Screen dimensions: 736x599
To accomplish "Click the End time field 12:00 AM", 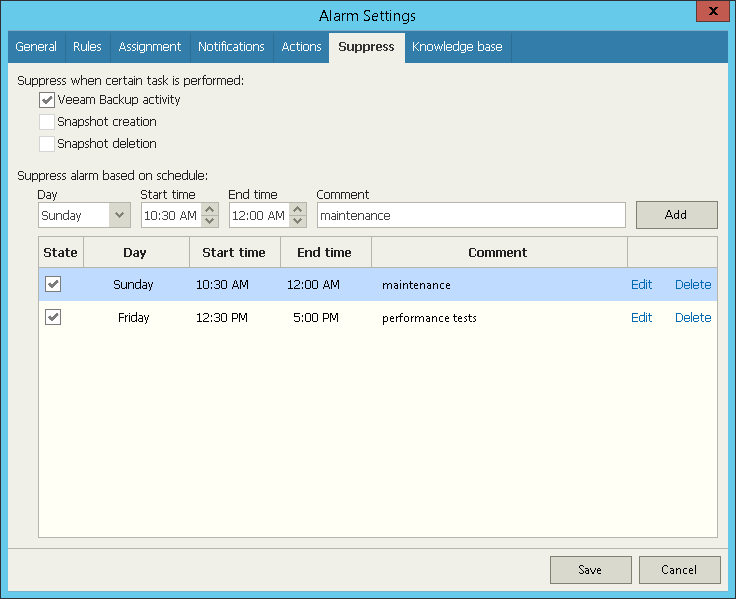I will pos(259,215).
